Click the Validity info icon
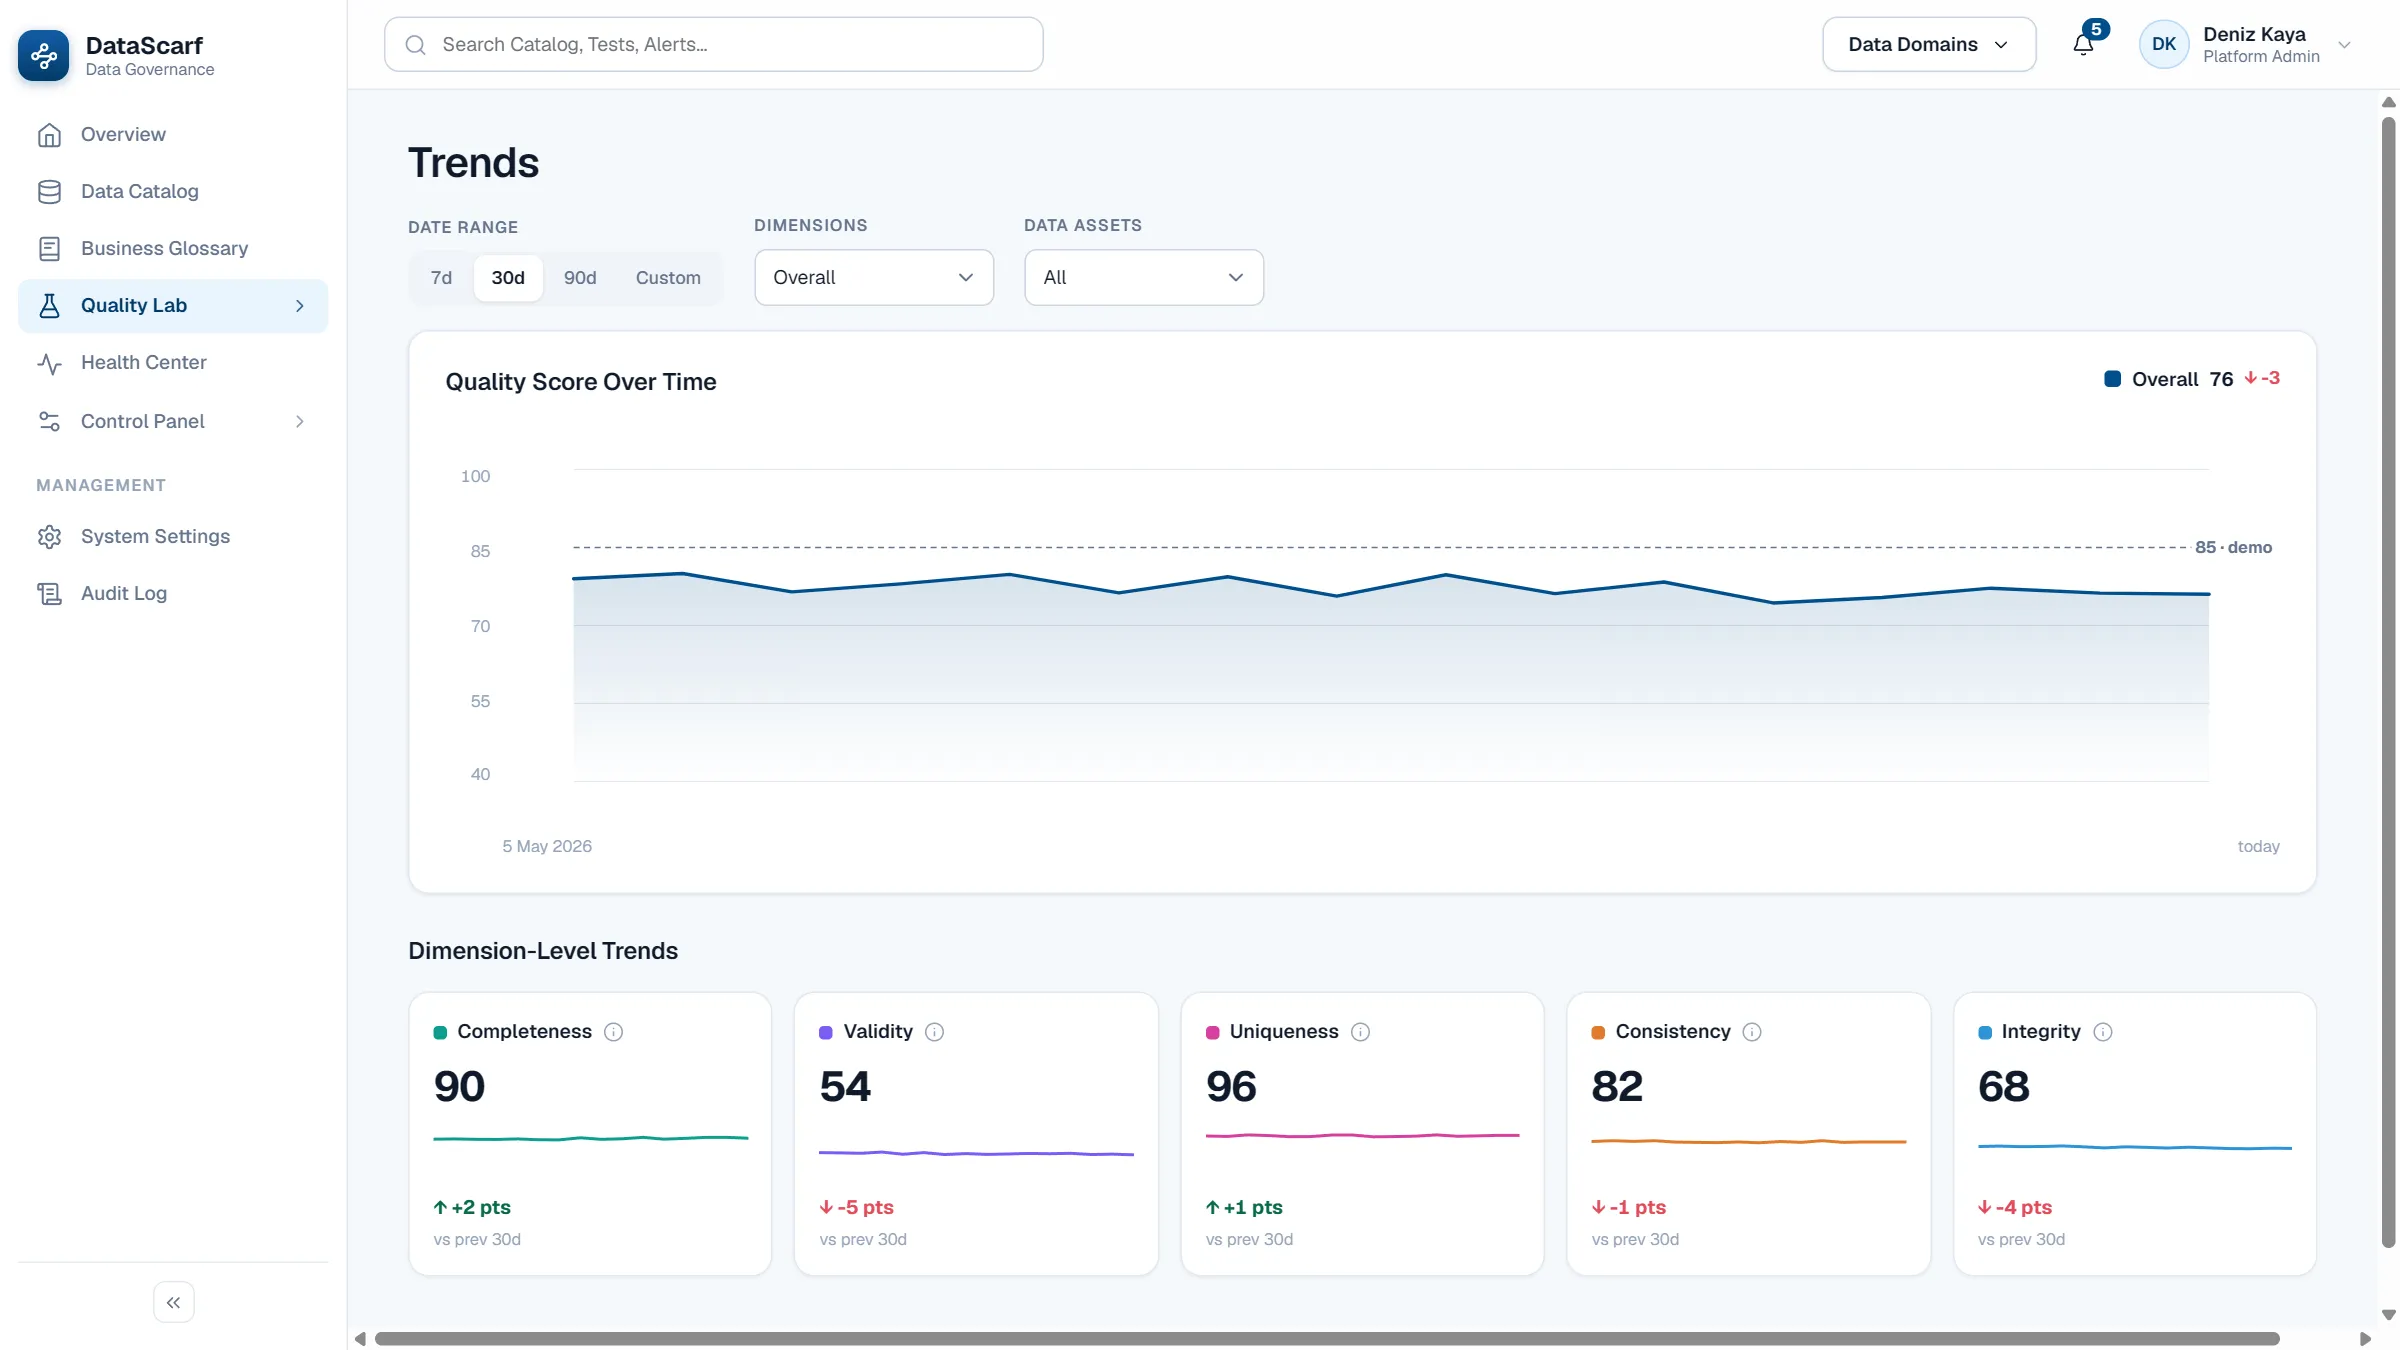This screenshot has width=2400, height=1350. tap(935, 1032)
